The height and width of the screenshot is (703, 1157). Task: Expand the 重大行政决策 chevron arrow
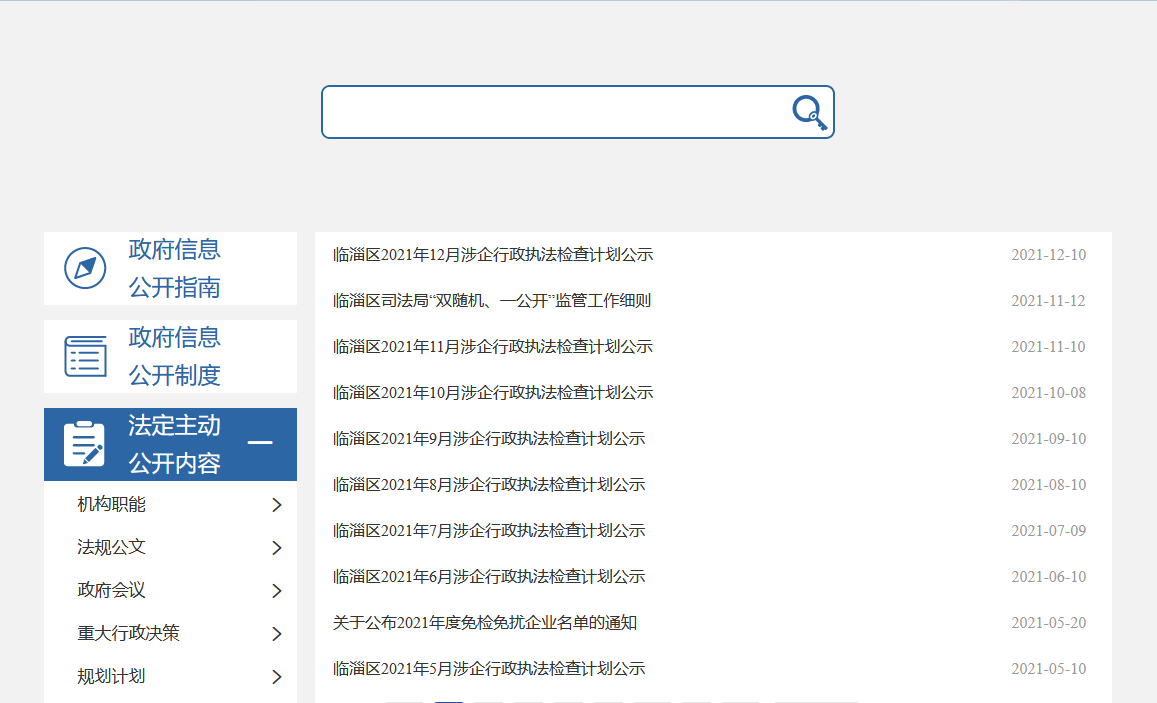pyautogui.click(x=277, y=634)
